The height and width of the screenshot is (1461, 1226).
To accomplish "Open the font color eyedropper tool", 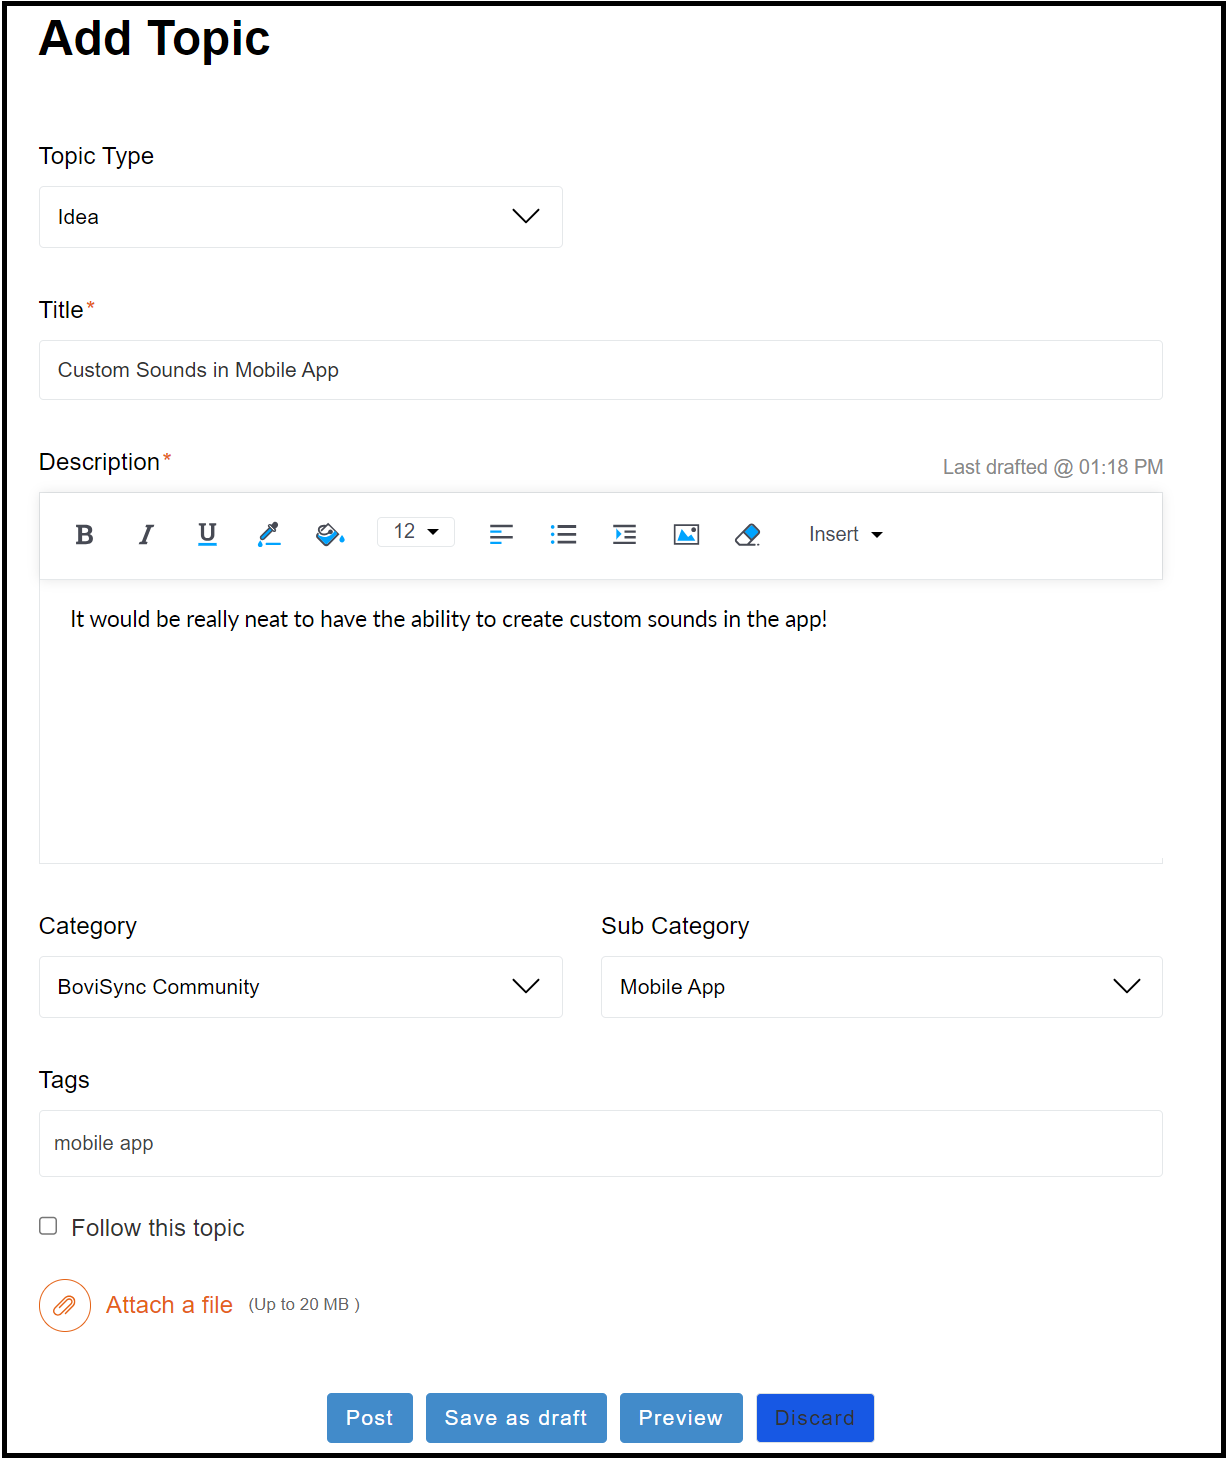I will click(x=269, y=535).
